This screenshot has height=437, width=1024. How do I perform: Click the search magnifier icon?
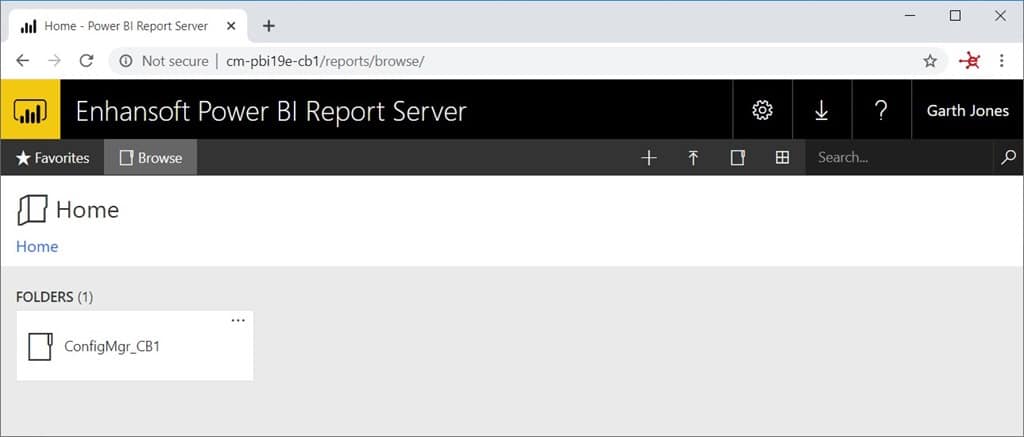(1008, 157)
